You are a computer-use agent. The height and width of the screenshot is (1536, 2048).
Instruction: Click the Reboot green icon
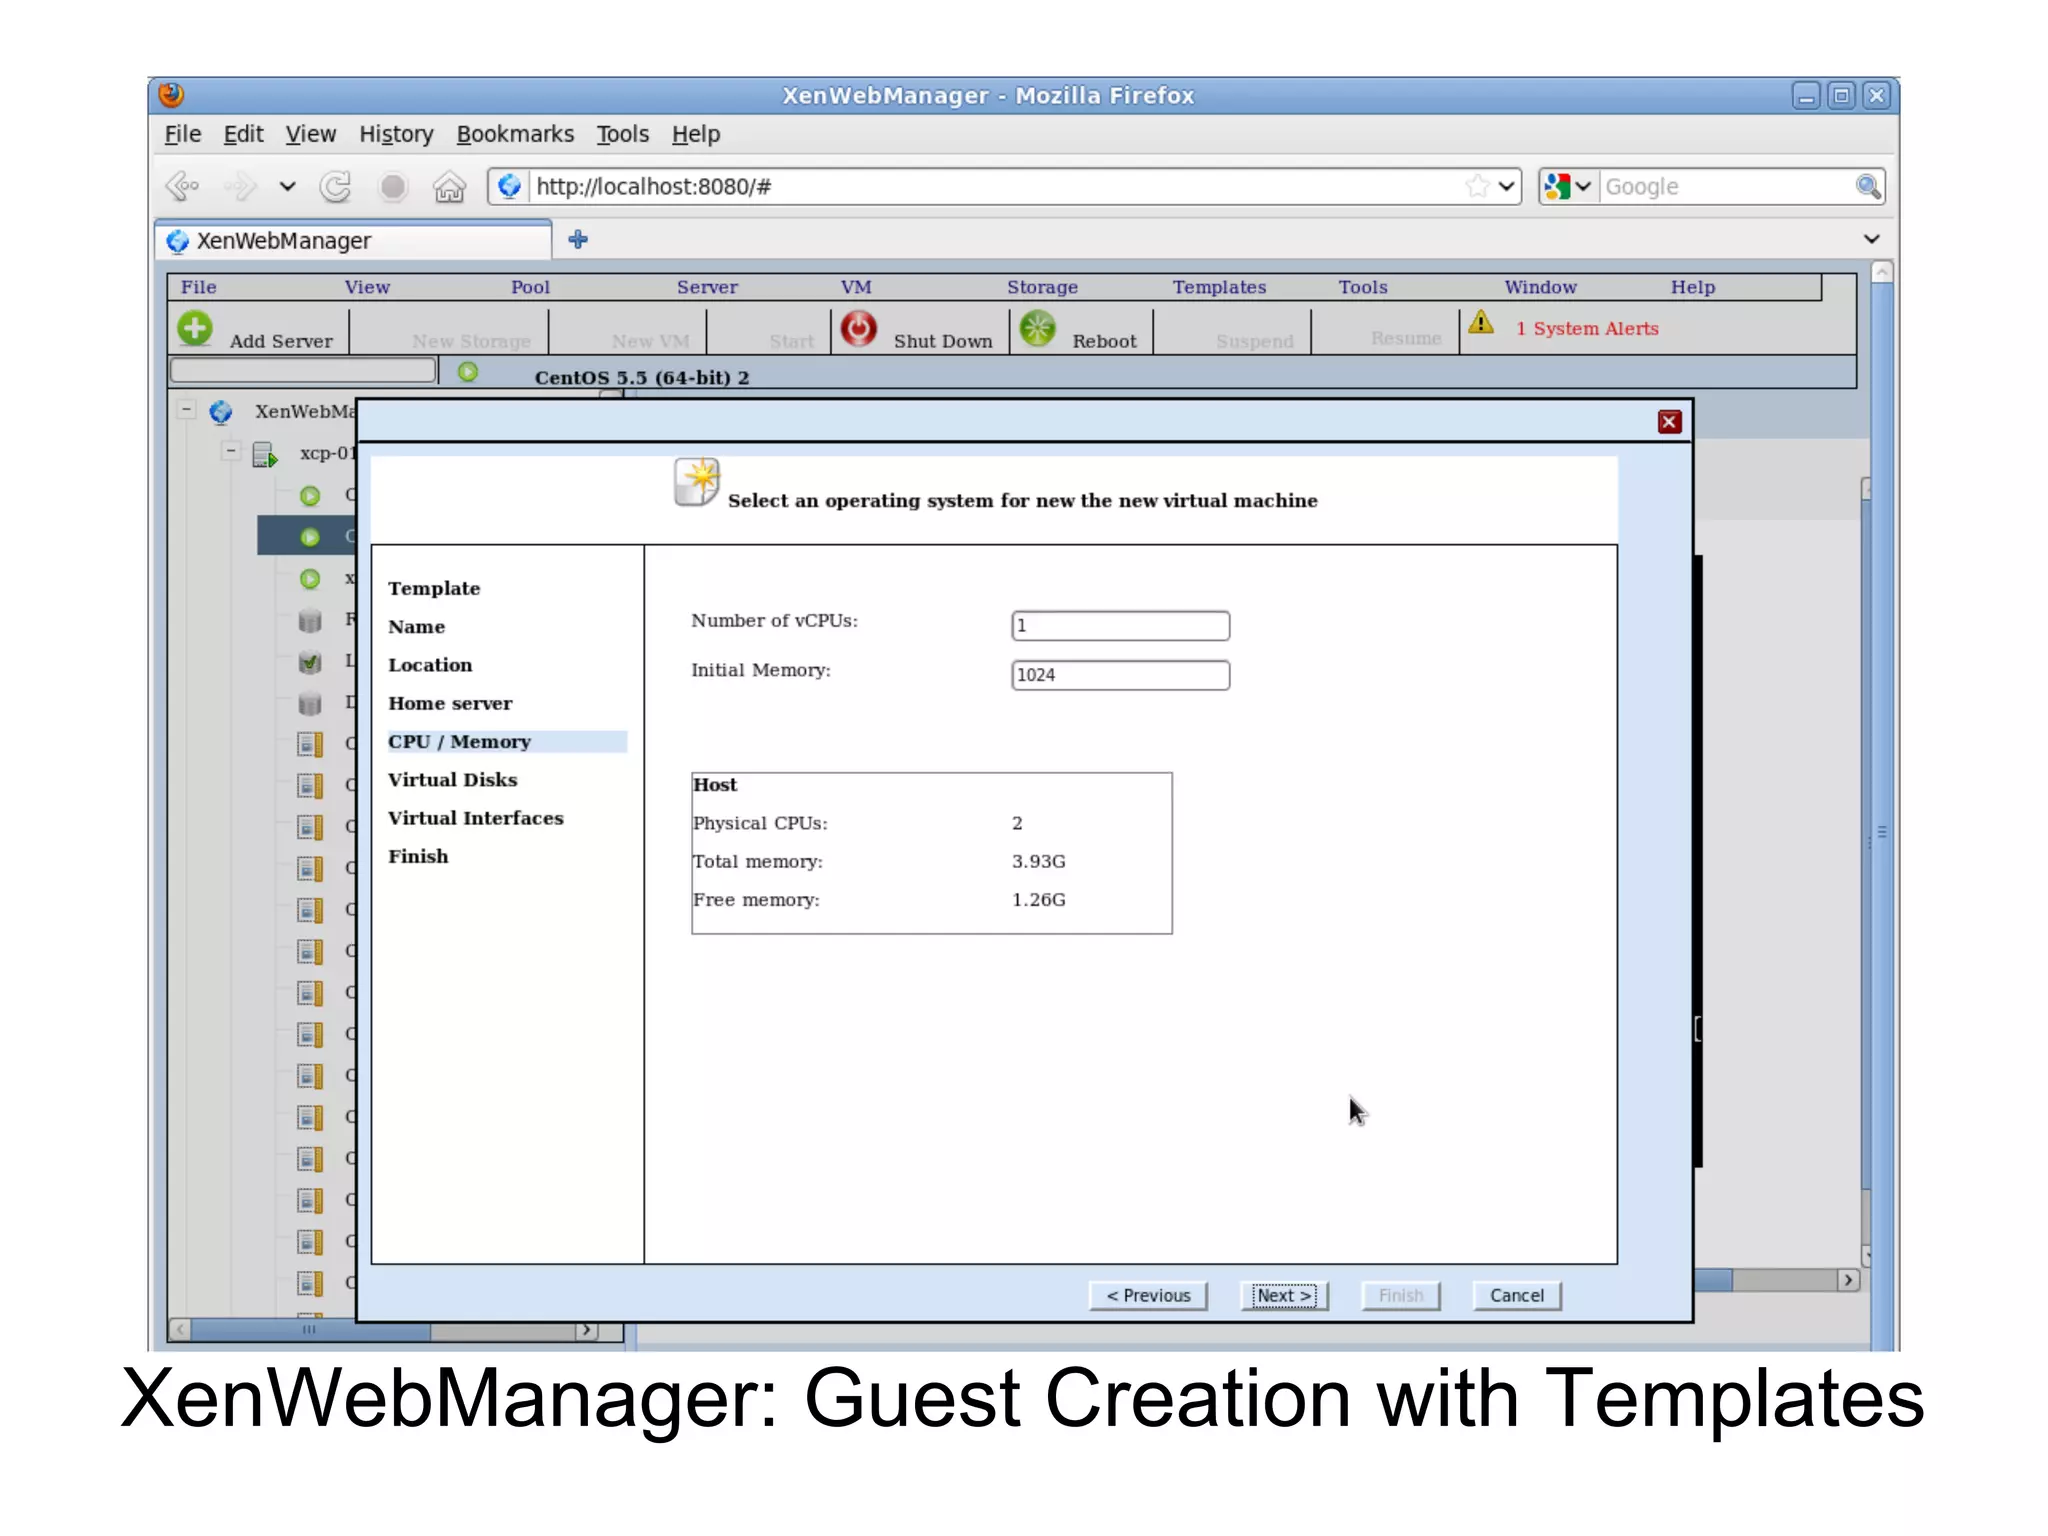[1037, 328]
